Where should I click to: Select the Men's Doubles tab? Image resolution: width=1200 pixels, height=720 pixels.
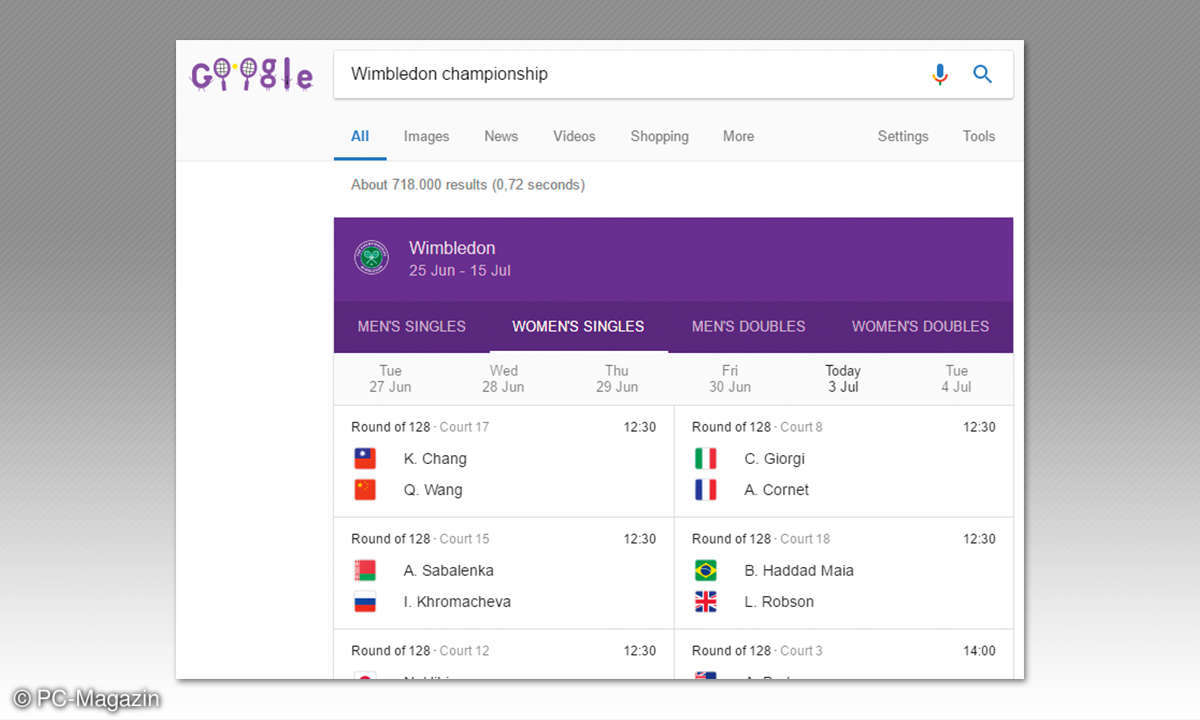[x=748, y=326]
